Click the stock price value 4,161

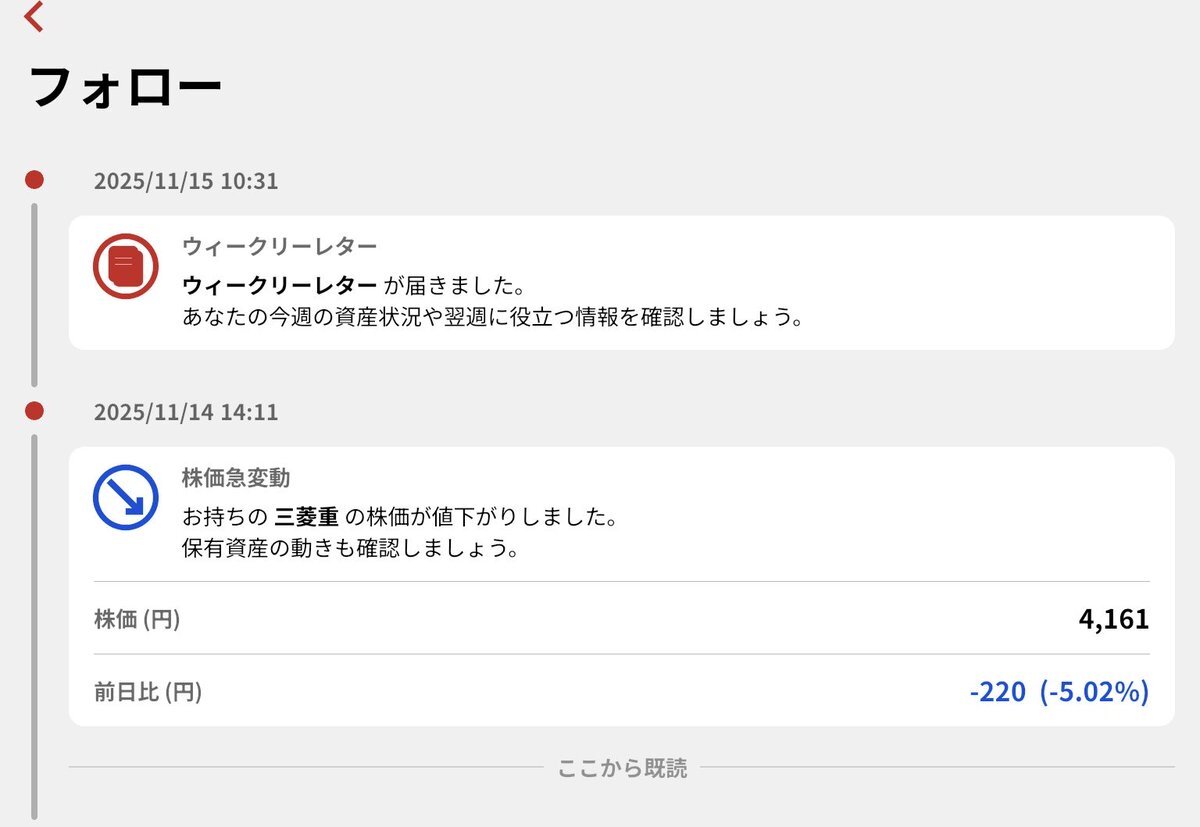pyautogui.click(x=1113, y=619)
